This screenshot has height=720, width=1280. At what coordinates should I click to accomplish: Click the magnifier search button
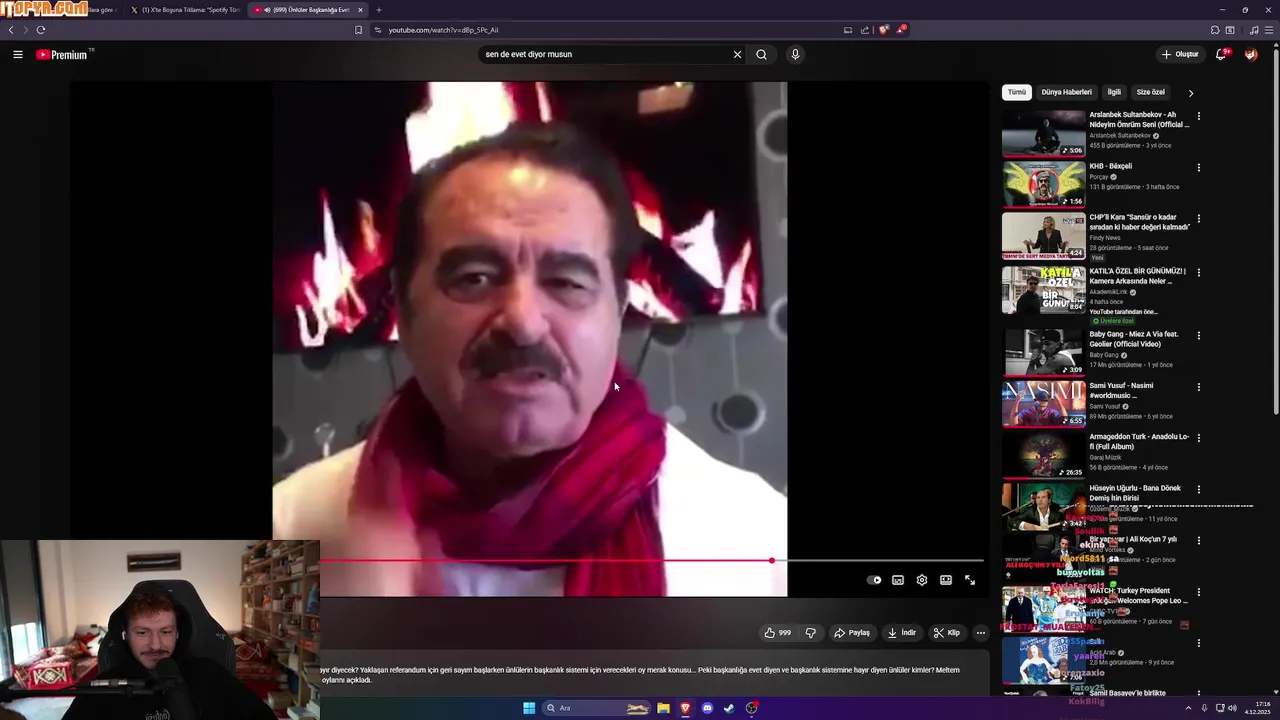(761, 55)
